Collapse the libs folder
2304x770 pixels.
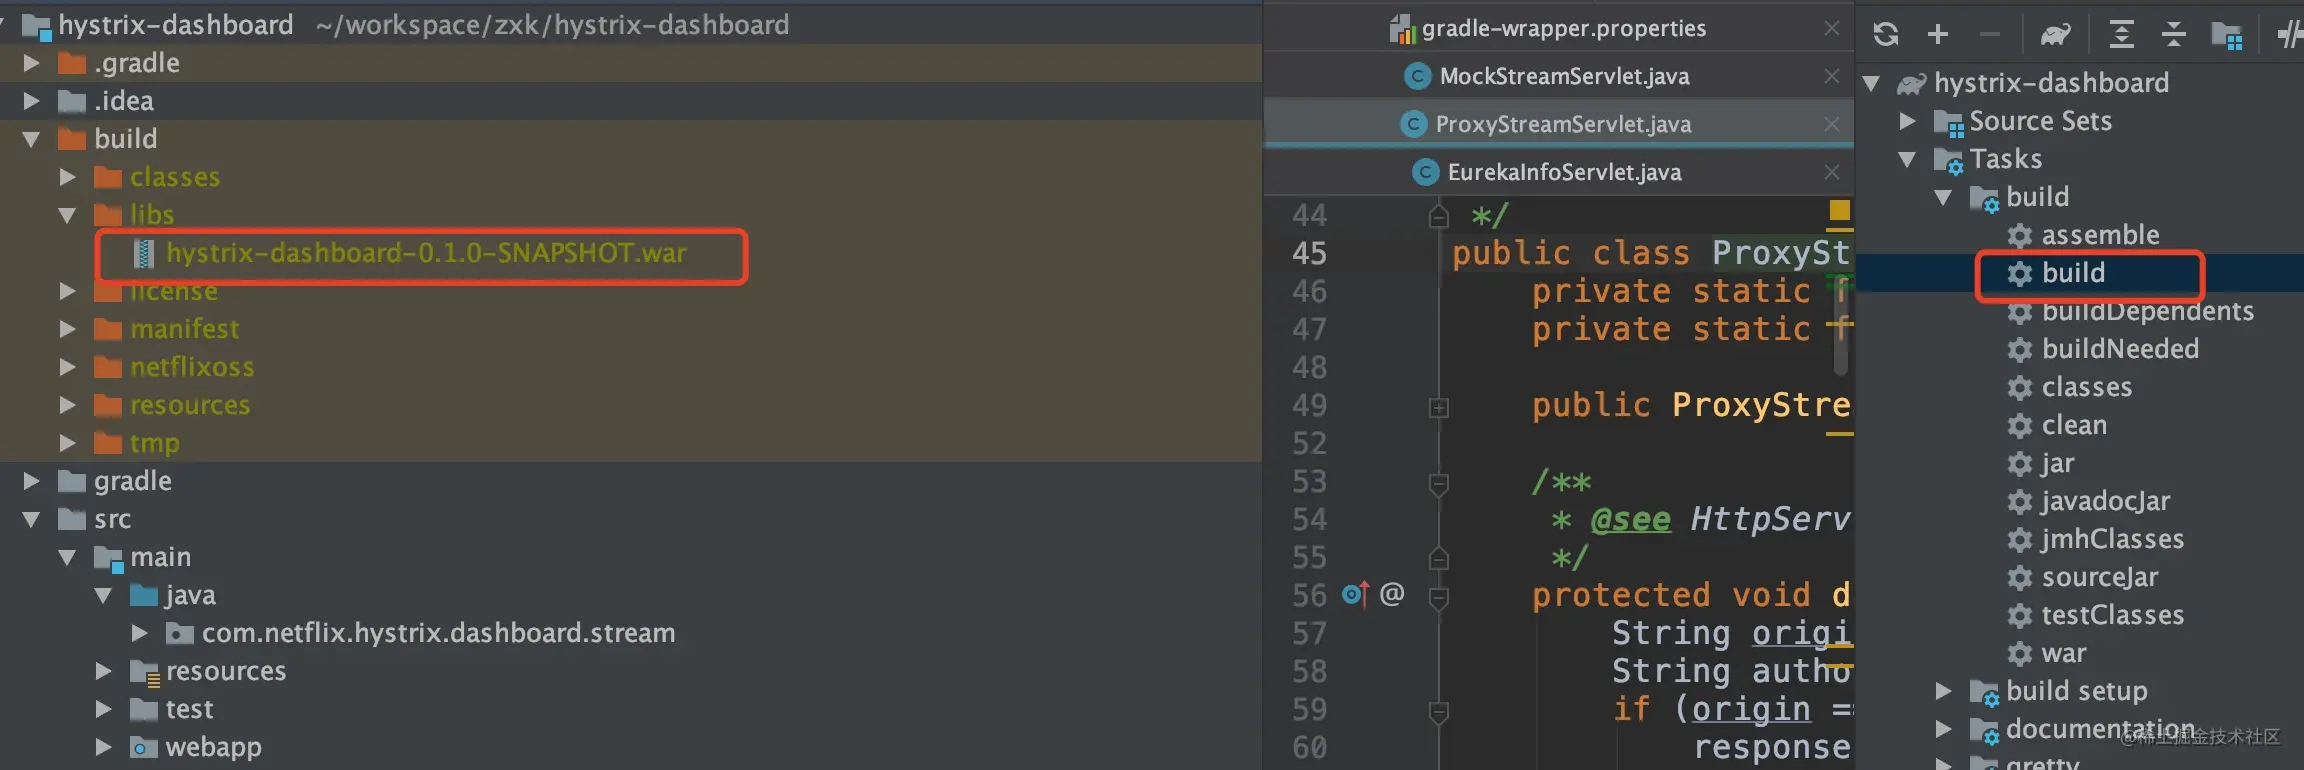[67, 215]
